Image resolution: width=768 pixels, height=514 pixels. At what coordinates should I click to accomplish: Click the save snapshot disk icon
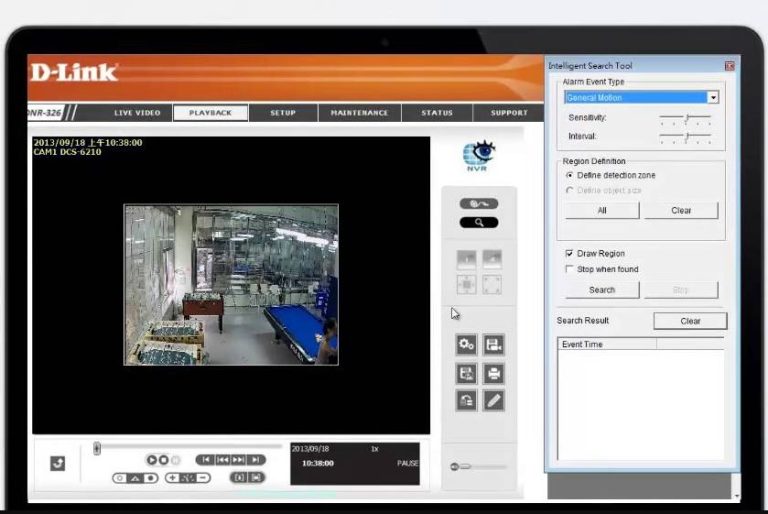[466, 373]
